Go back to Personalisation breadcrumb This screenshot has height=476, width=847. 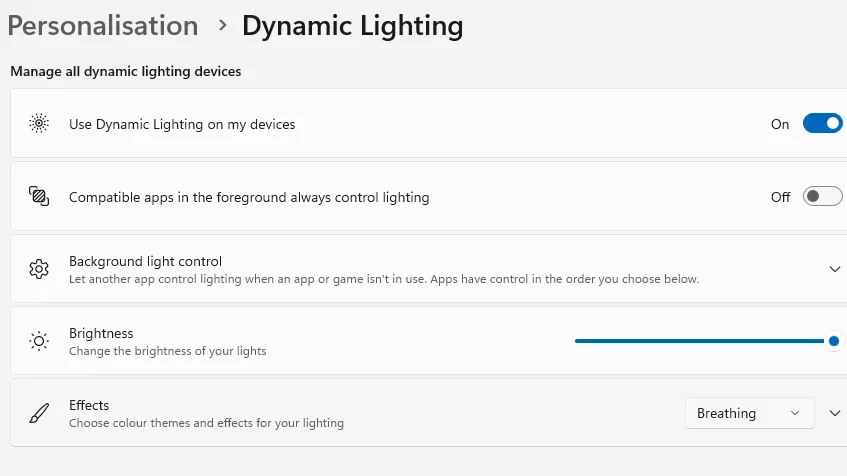click(103, 26)
